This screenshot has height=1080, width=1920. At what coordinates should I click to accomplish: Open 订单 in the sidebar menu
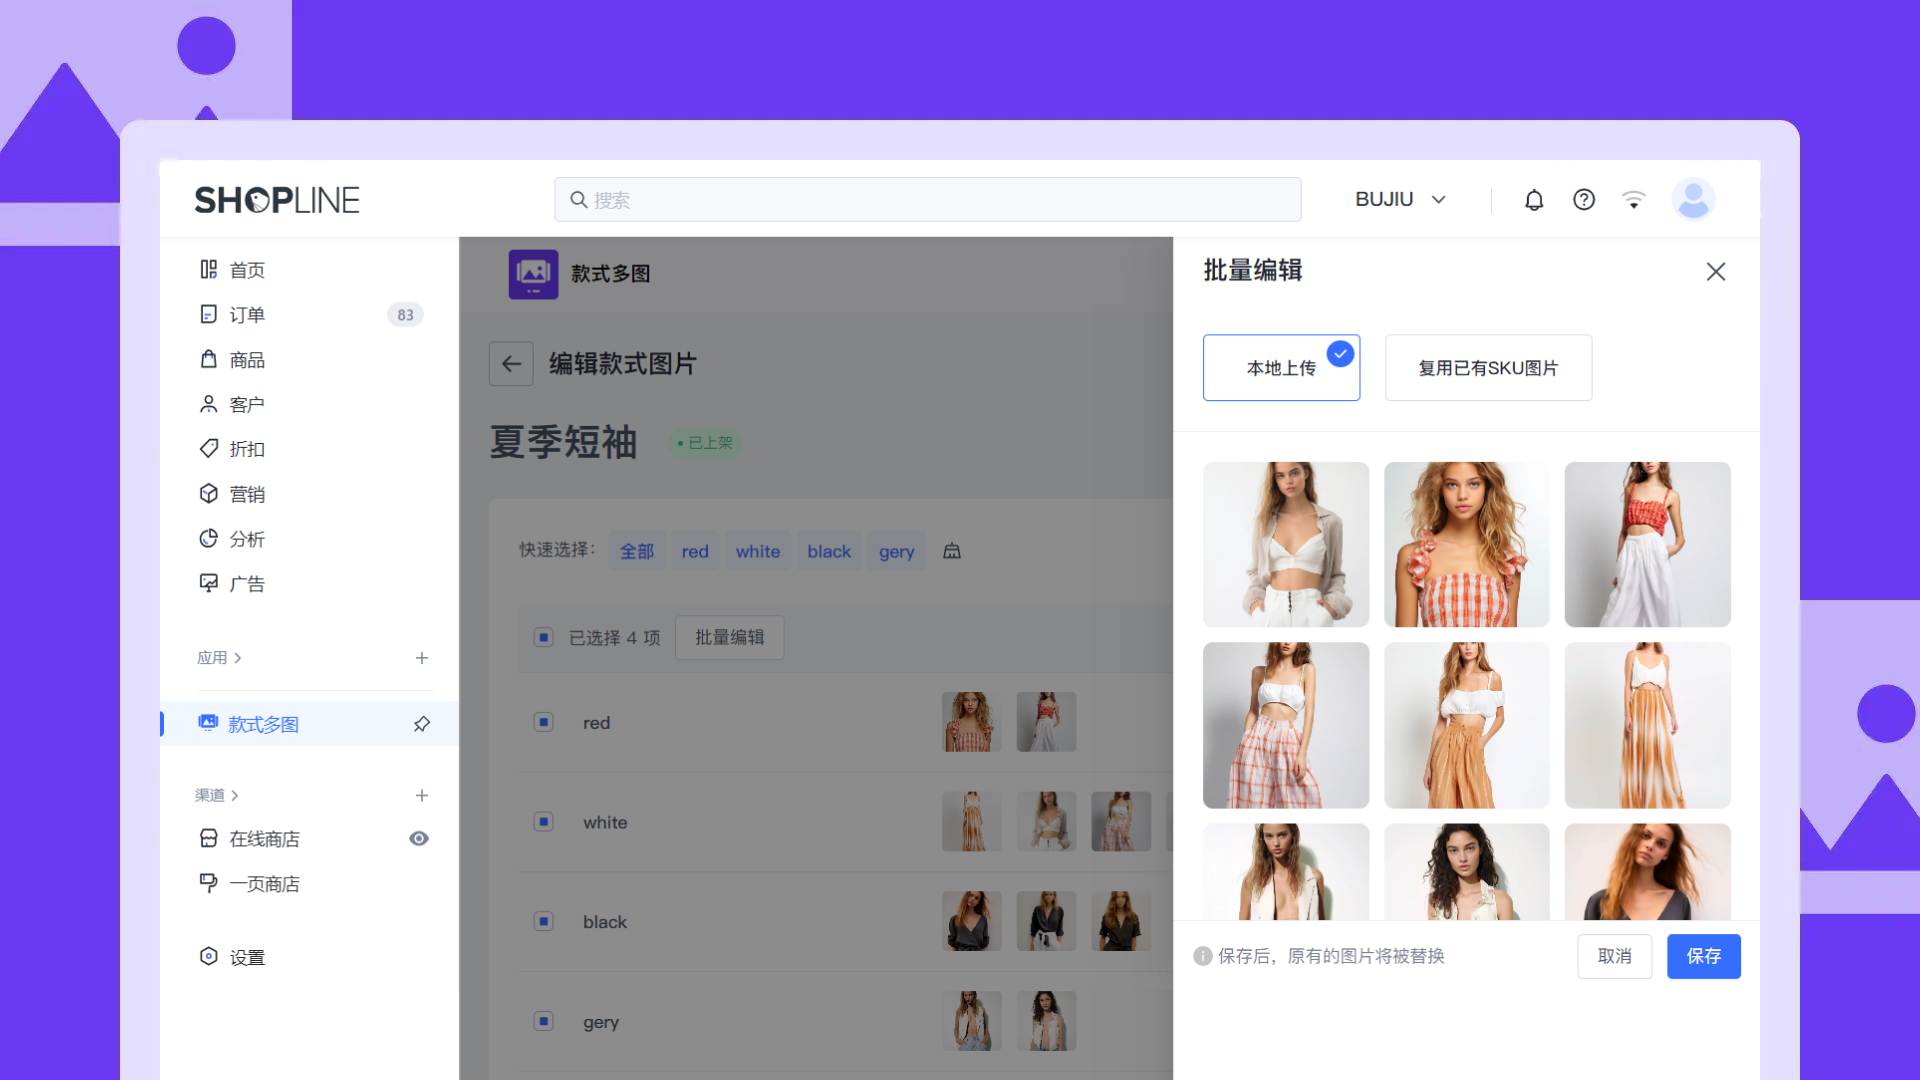point(247,315)
